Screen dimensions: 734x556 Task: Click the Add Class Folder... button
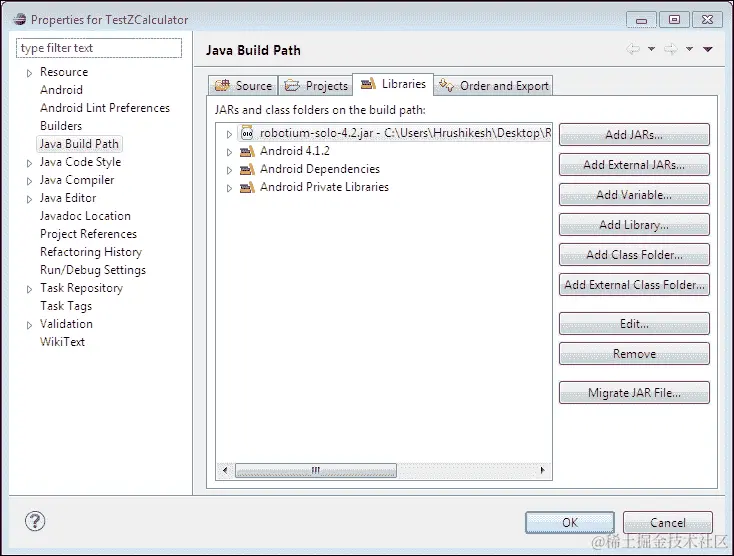pos(634,255)
